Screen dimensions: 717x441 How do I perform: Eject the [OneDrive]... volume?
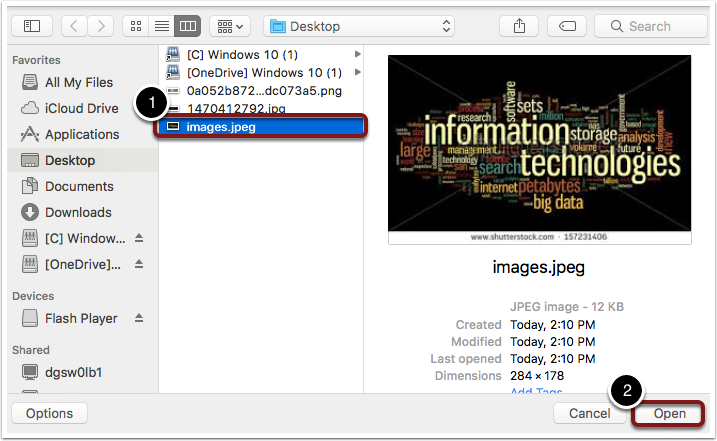[x=139, y=264]
